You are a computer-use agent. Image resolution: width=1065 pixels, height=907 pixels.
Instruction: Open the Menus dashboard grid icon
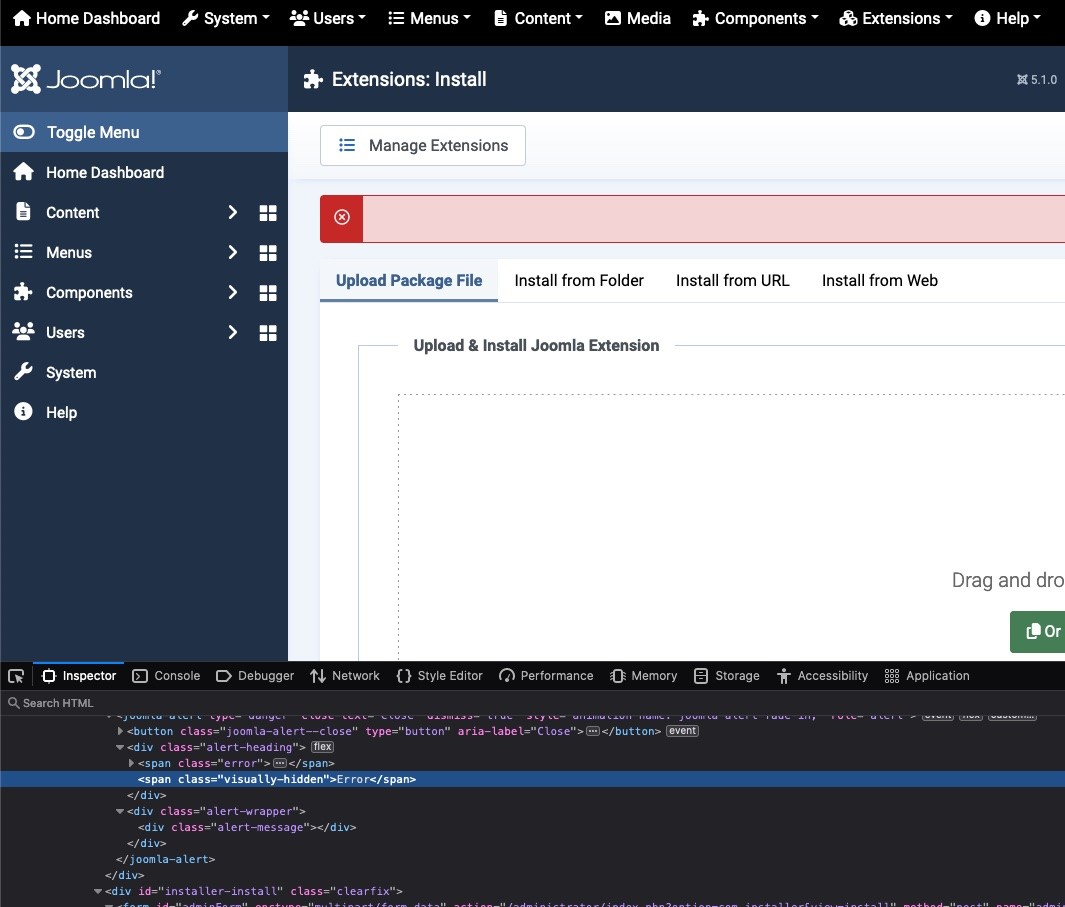268,253
